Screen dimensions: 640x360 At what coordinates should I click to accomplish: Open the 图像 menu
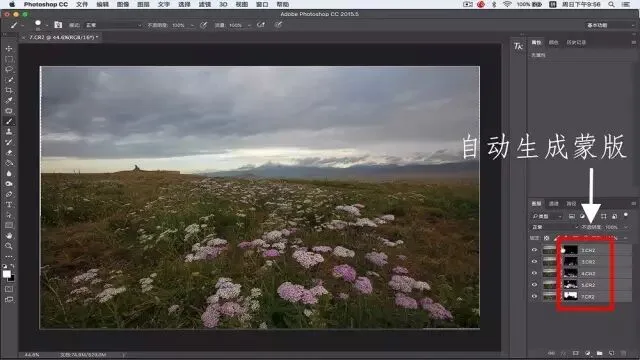122,4
